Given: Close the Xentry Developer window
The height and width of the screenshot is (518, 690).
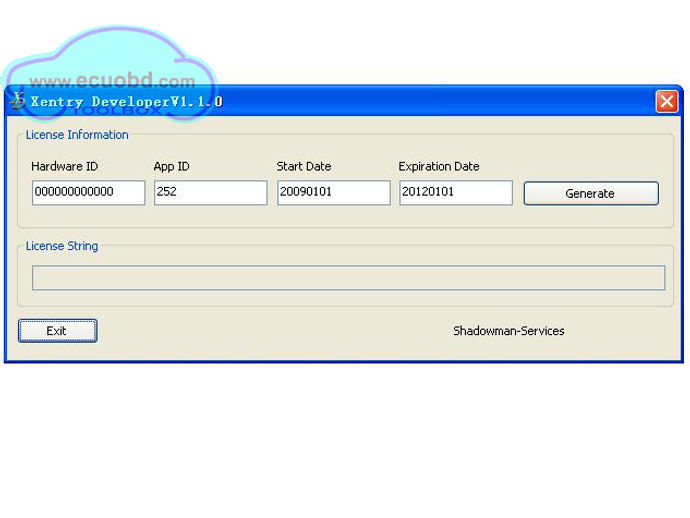Looking at the screenshot, I should pyautogui.click(x=667, y=102).
